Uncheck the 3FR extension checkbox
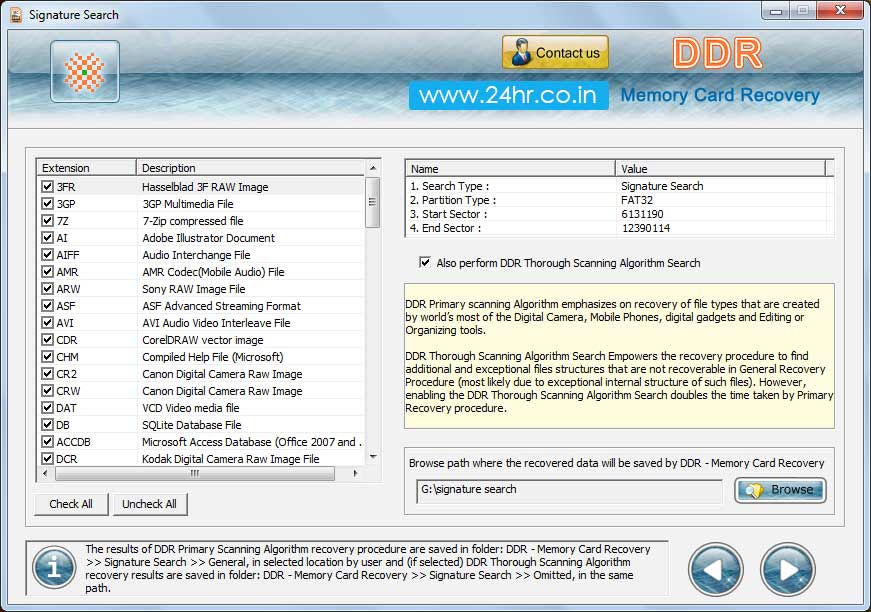Viewport: 871px width, 612px height. point(47,187)
